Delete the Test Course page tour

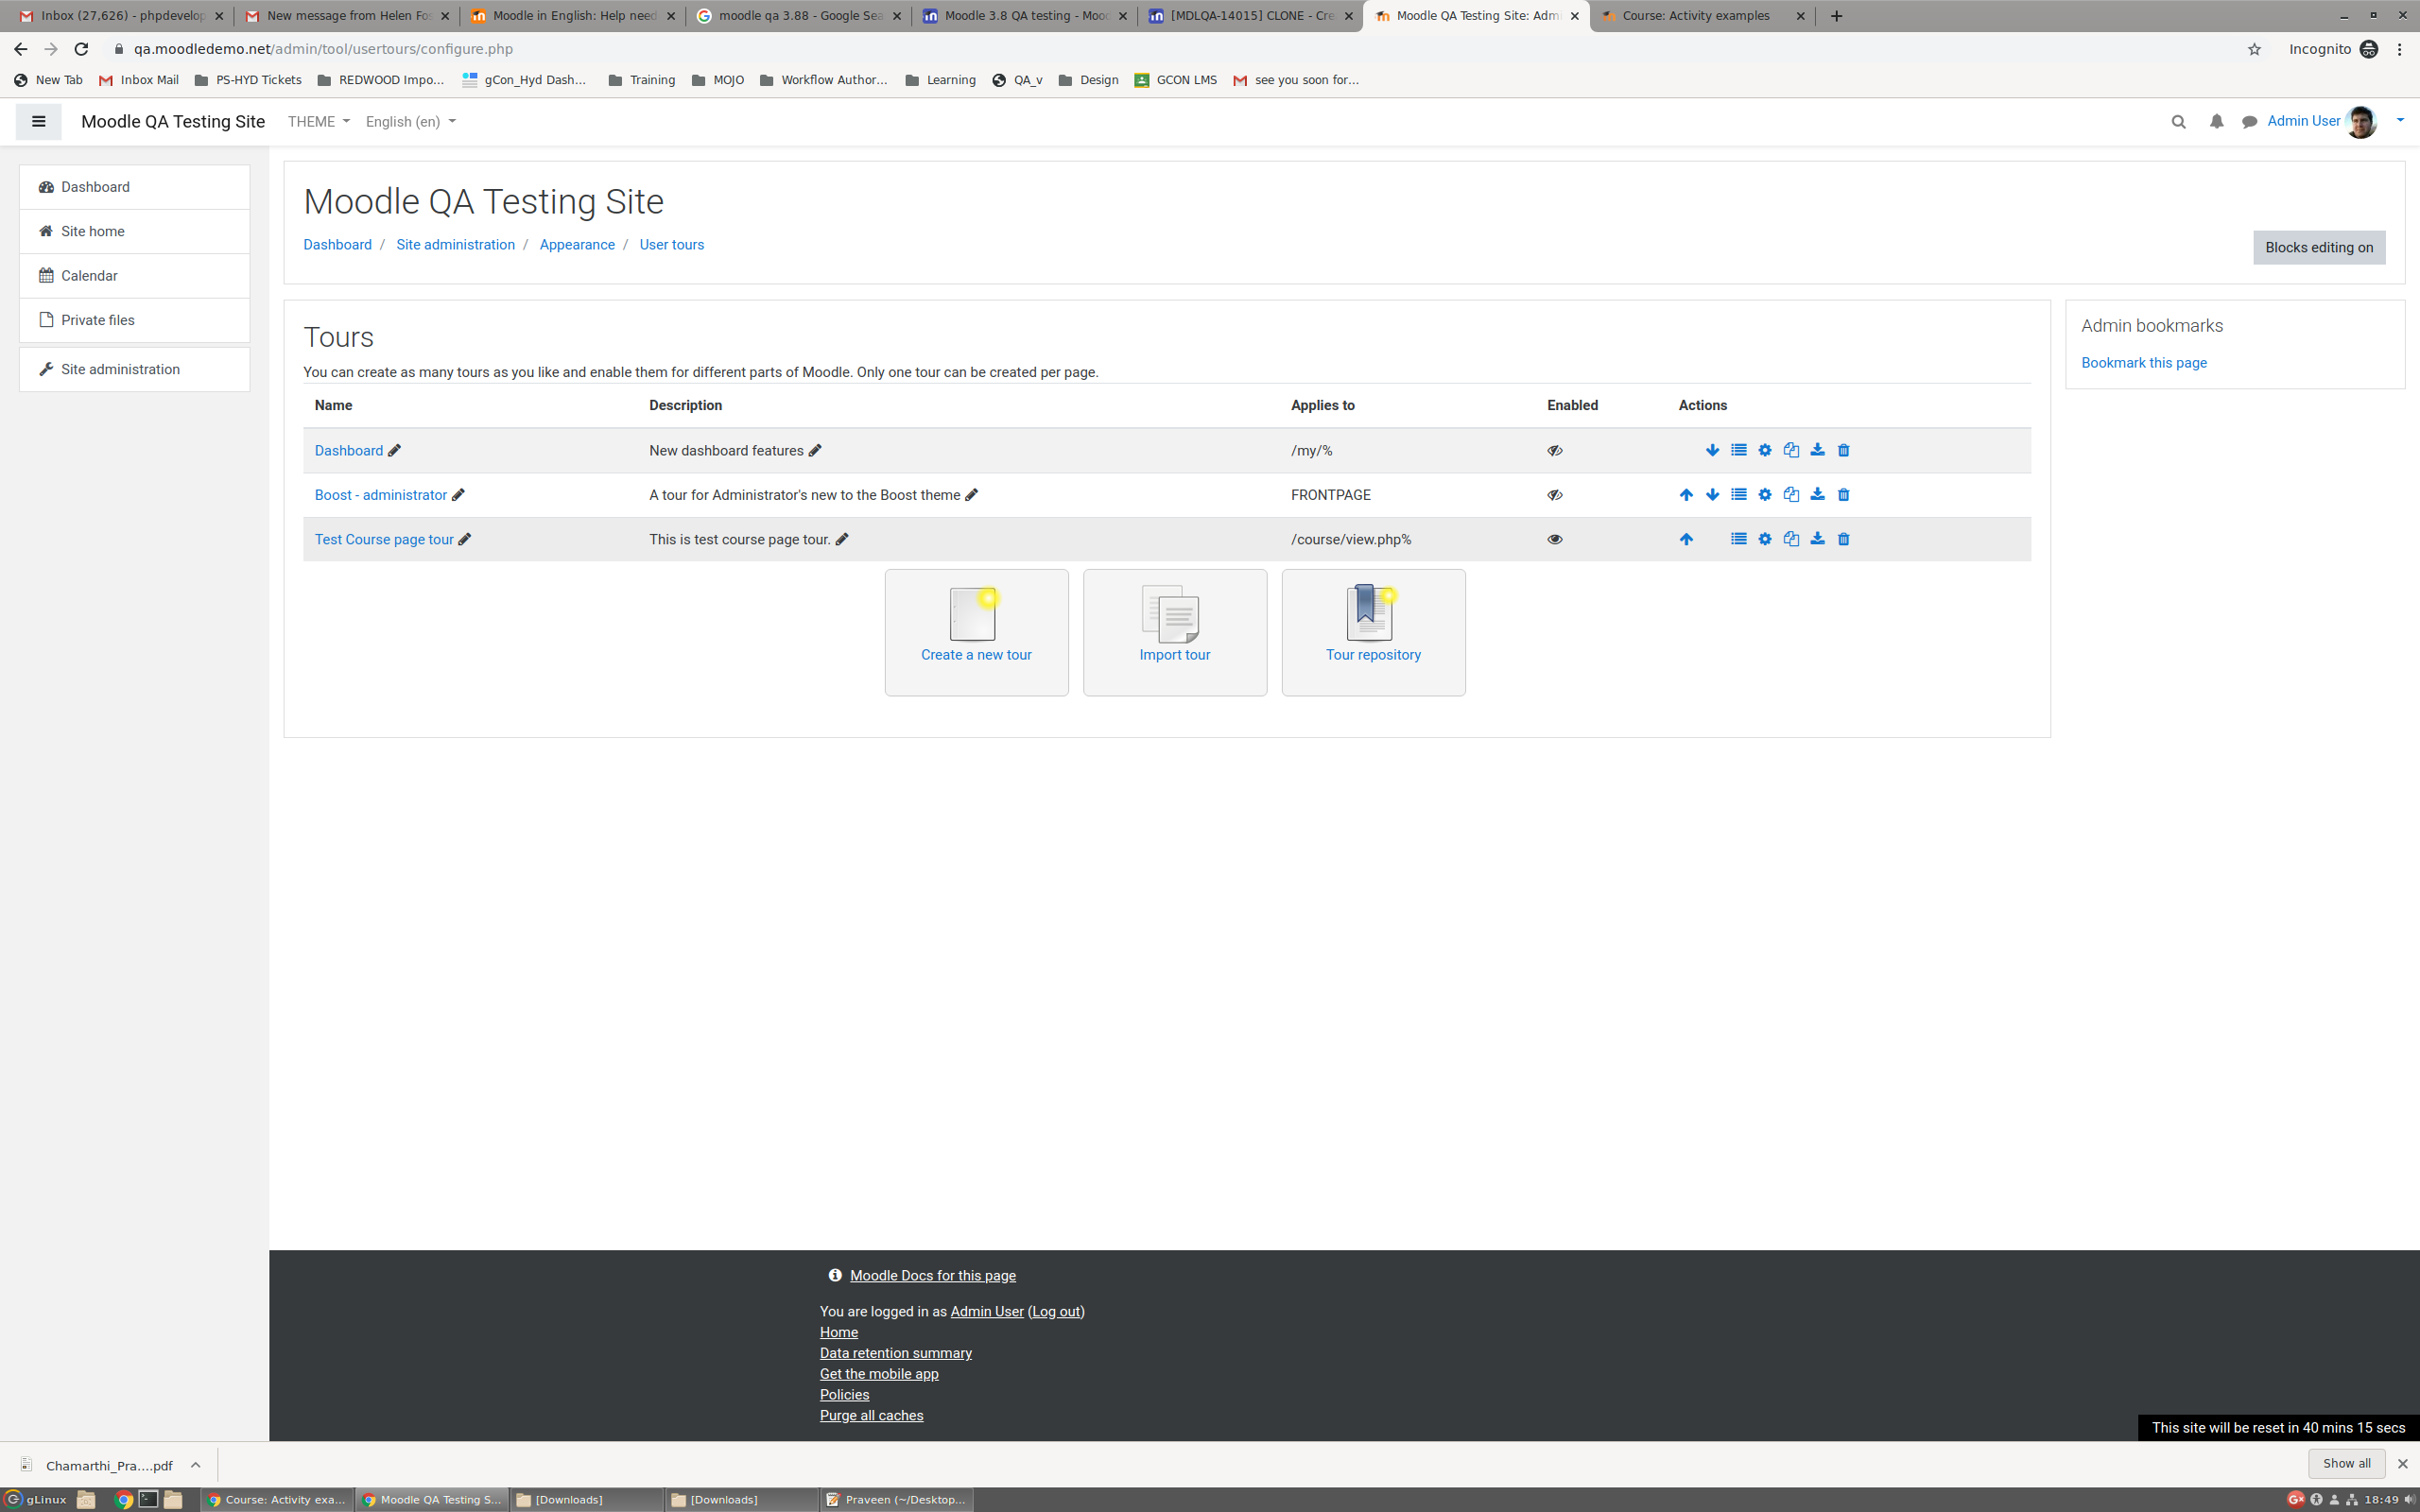click(1843, 539)
